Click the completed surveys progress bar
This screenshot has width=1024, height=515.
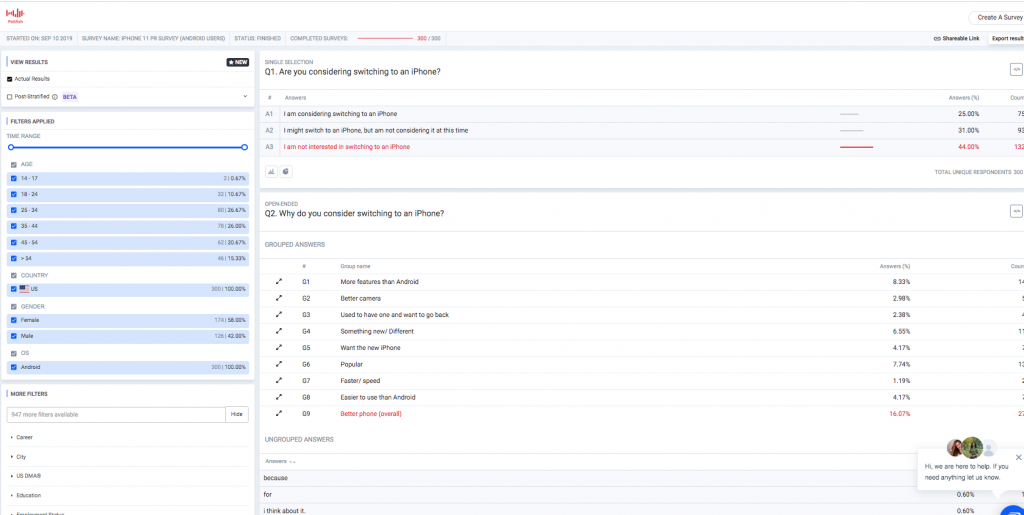point(385,39)
